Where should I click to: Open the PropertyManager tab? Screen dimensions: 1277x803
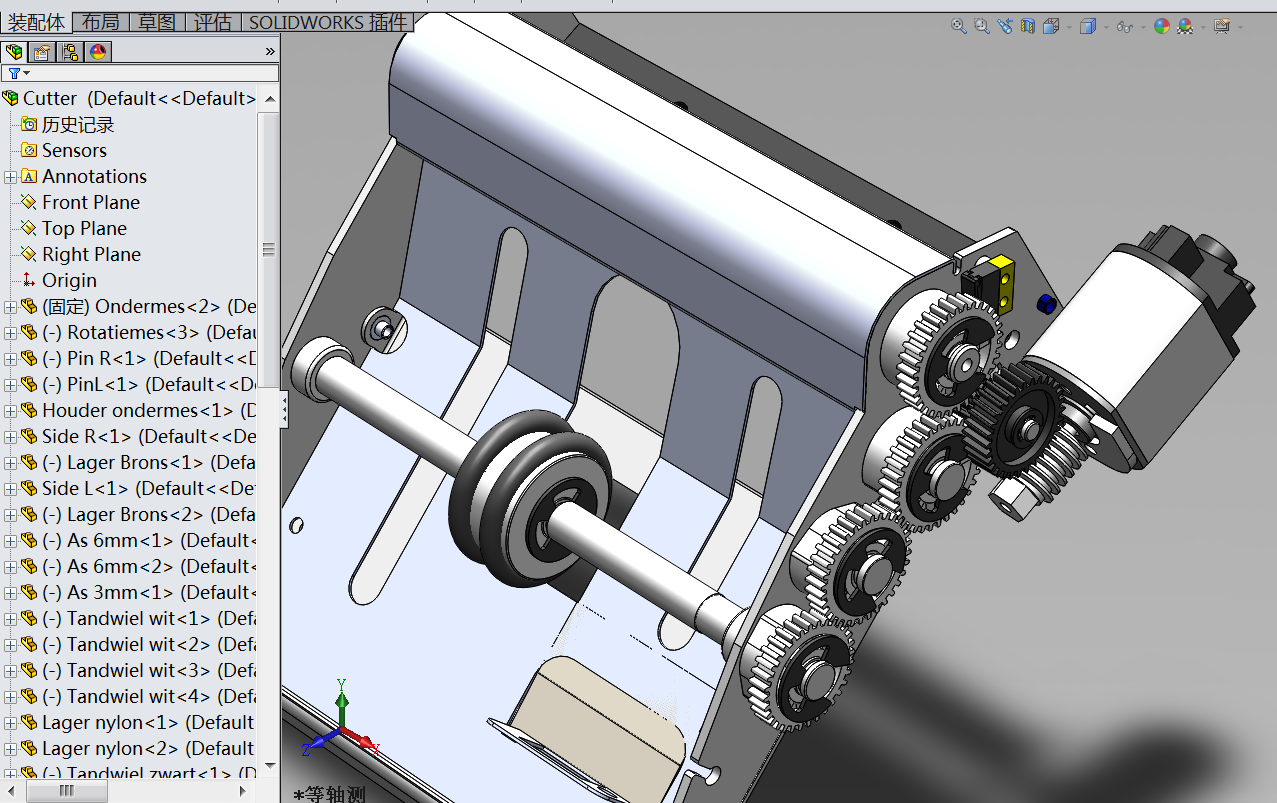(42, 52)
